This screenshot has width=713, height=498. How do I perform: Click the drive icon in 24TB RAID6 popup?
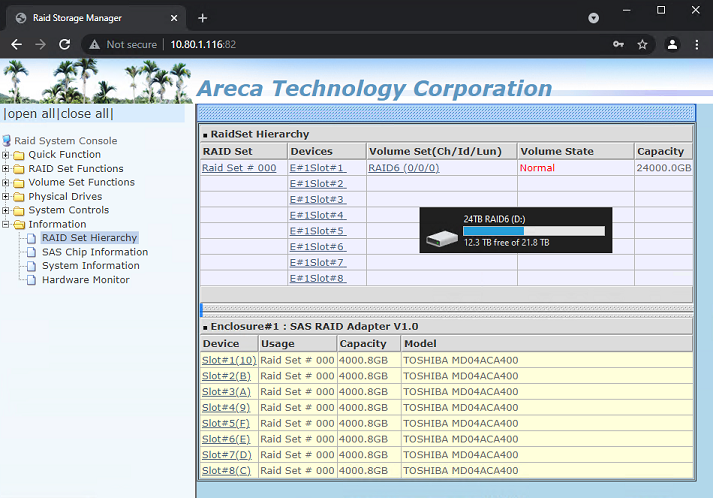pos(442,238)
